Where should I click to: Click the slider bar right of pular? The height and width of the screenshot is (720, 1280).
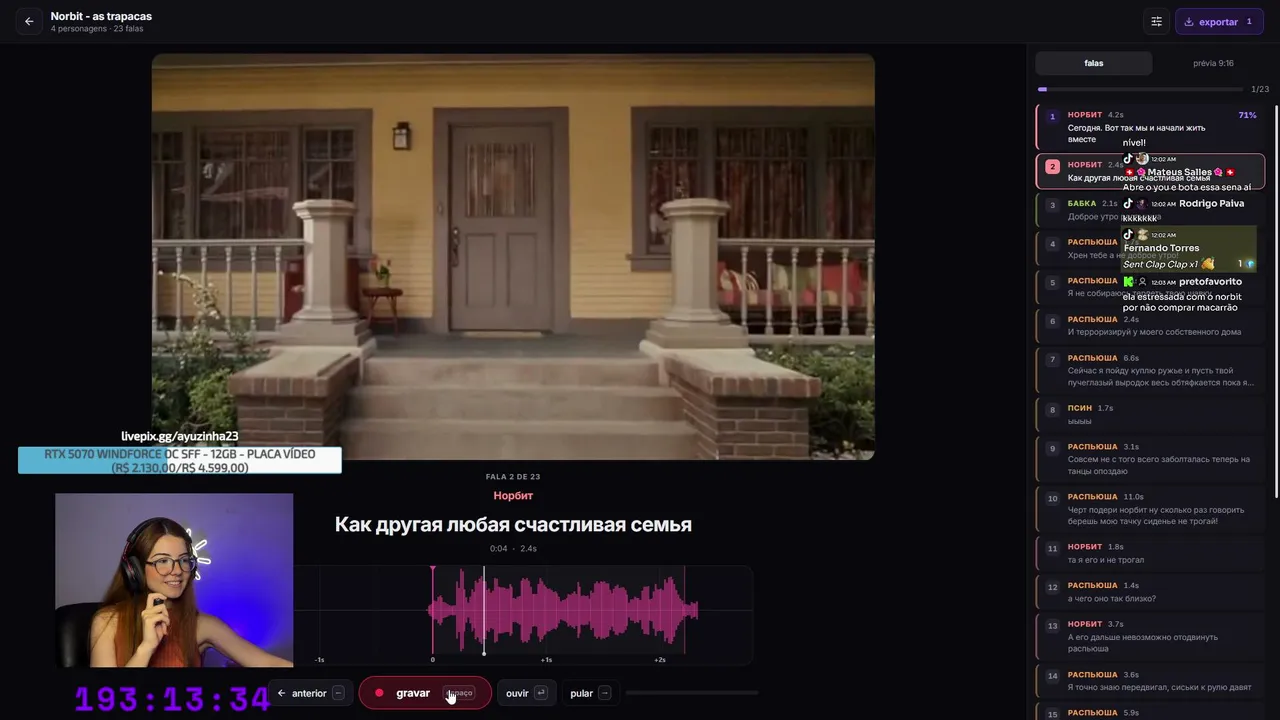pyautogui.click(x=692, y=692)
